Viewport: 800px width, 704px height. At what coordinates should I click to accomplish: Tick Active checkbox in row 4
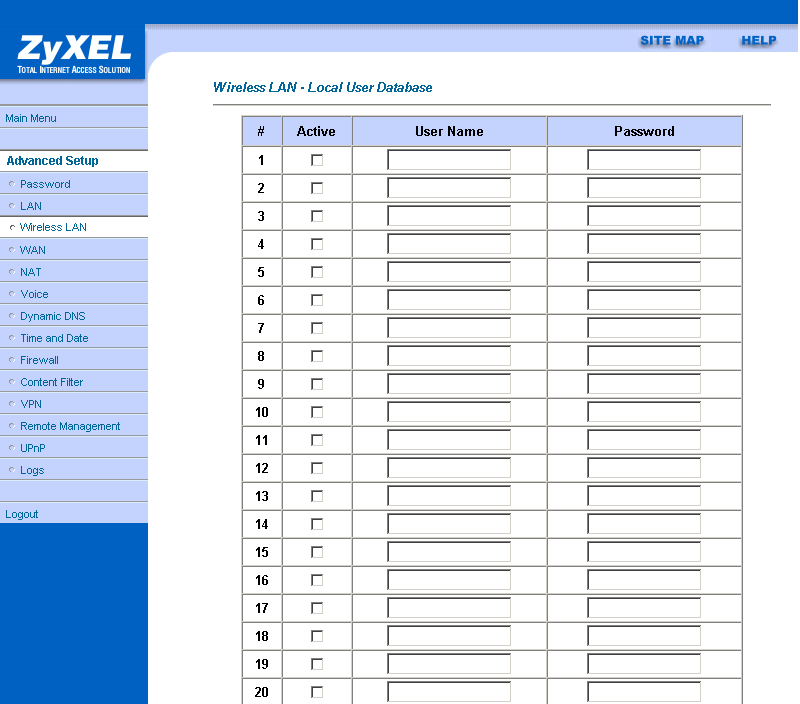click(x=317, y=244)
